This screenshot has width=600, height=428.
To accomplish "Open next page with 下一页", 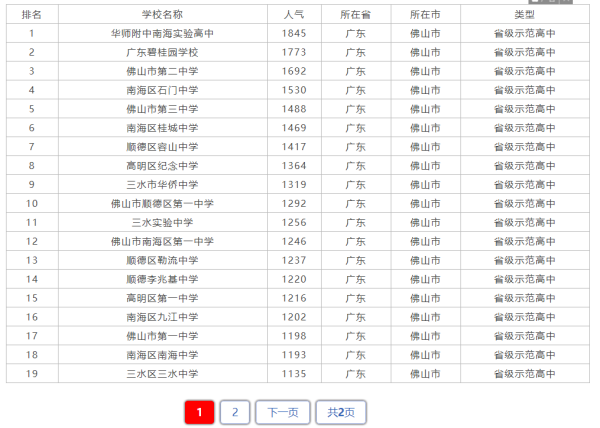I will (283, 412).
